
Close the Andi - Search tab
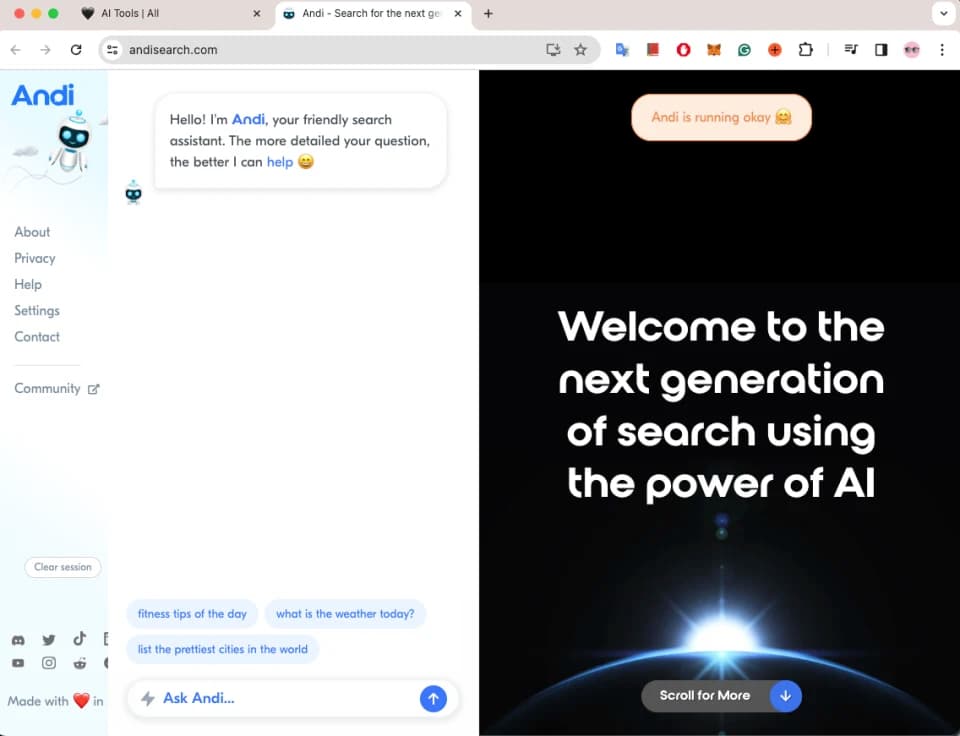(x=458, y=13)
